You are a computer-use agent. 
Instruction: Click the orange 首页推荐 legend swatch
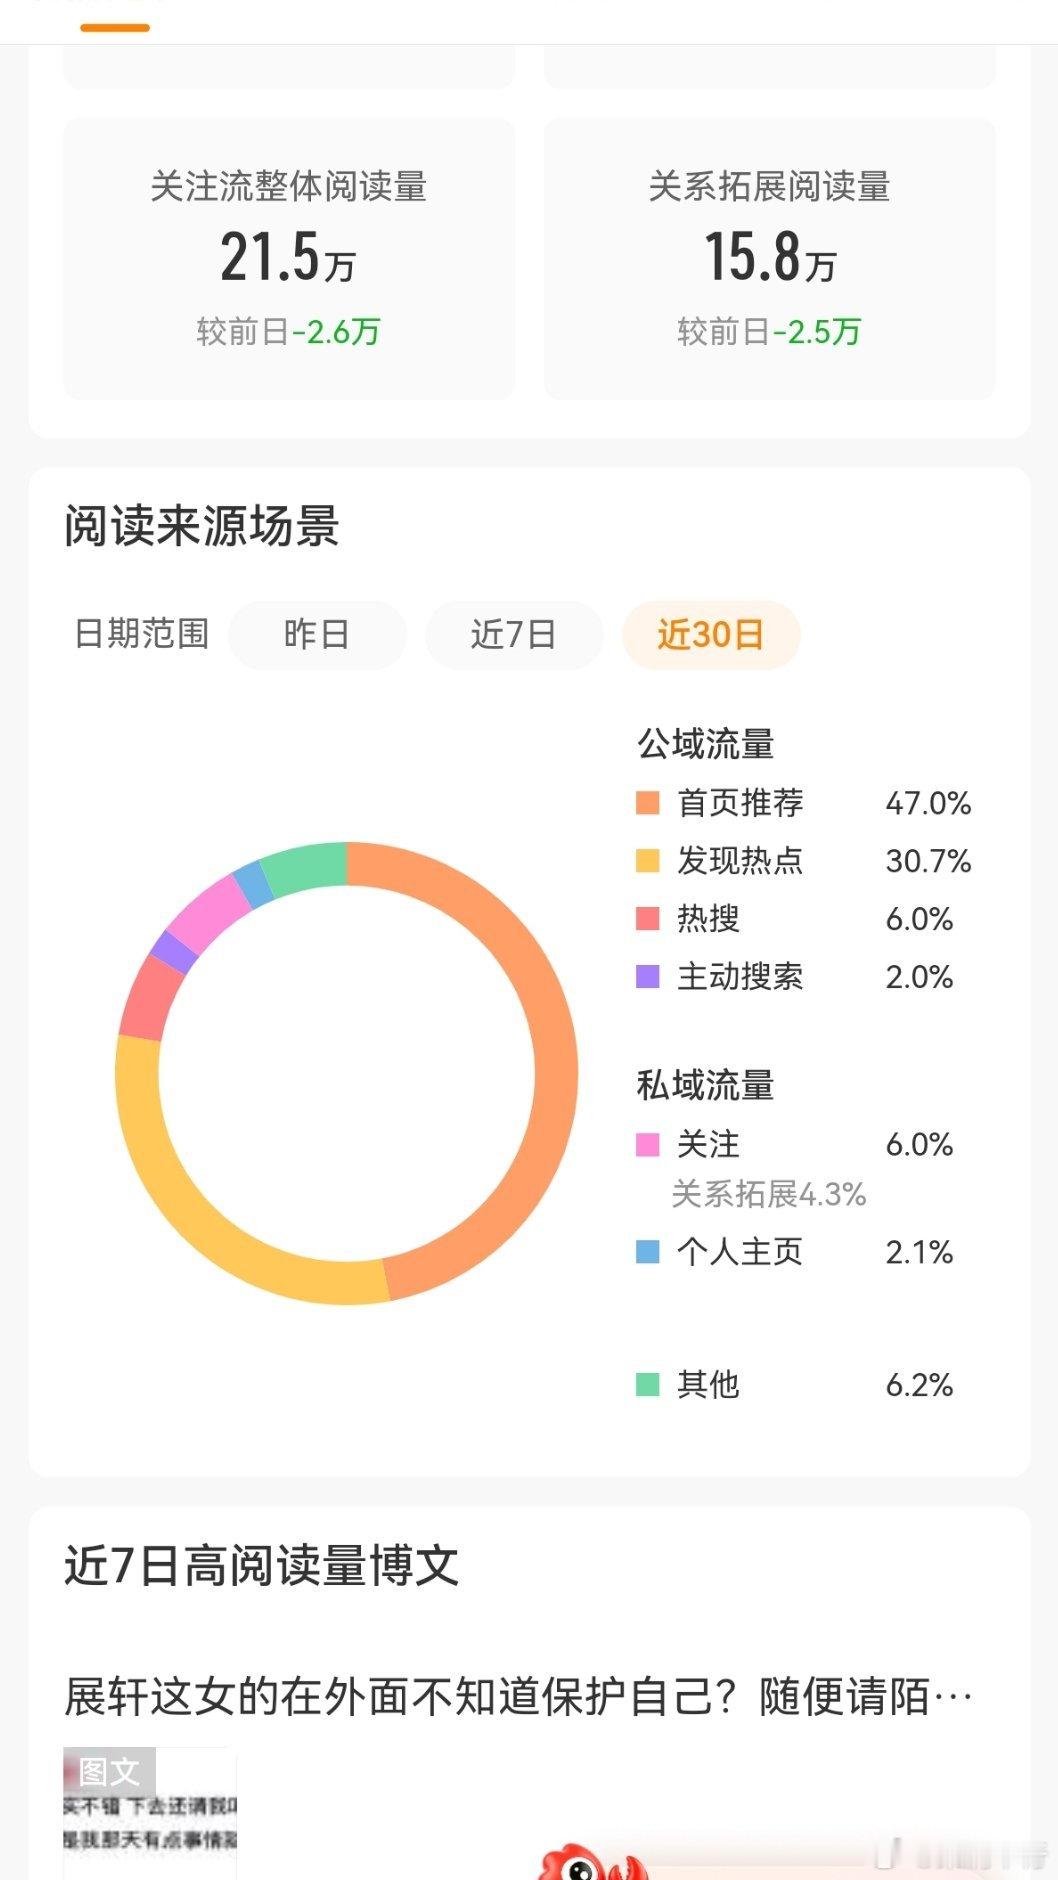tap(648, 803)
